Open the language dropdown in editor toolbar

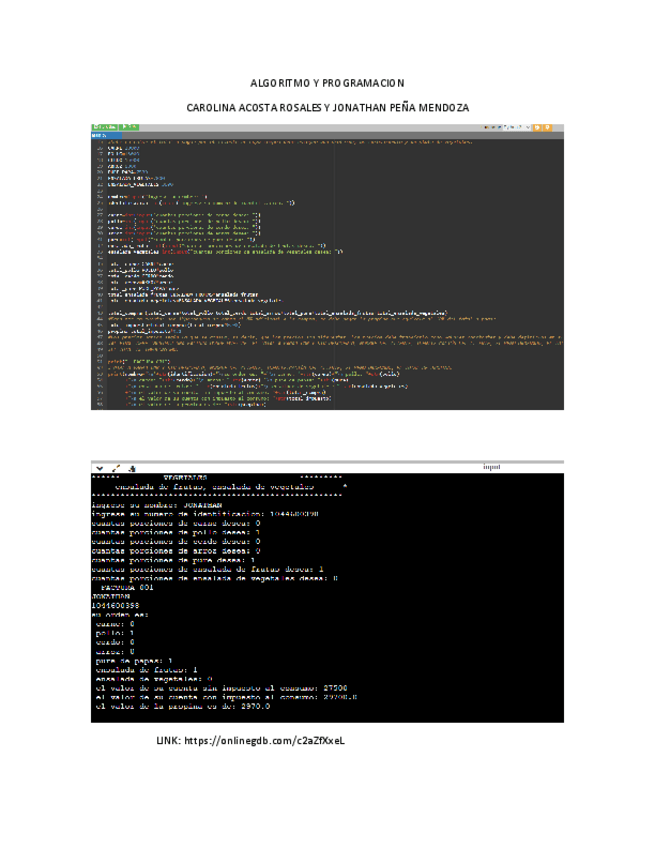coord(517,128)
